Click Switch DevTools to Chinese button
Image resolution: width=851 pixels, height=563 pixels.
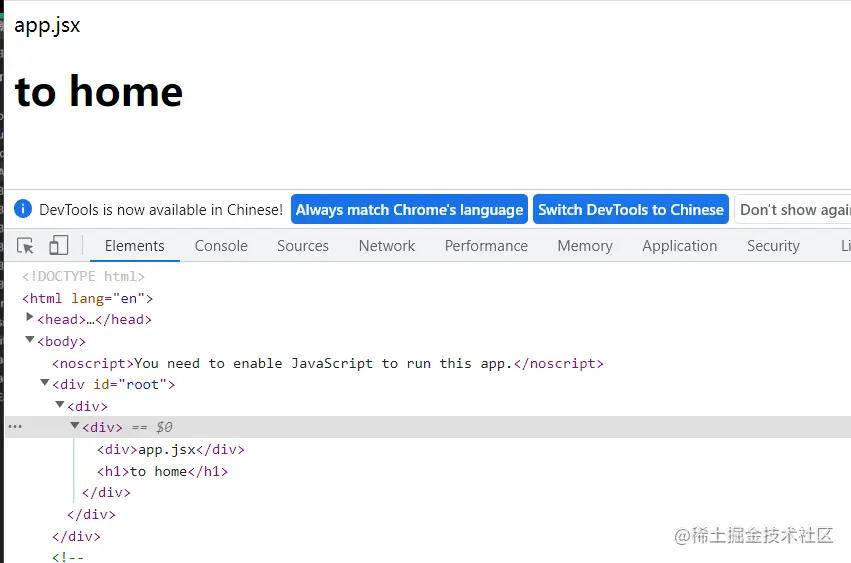click(631, 210)
